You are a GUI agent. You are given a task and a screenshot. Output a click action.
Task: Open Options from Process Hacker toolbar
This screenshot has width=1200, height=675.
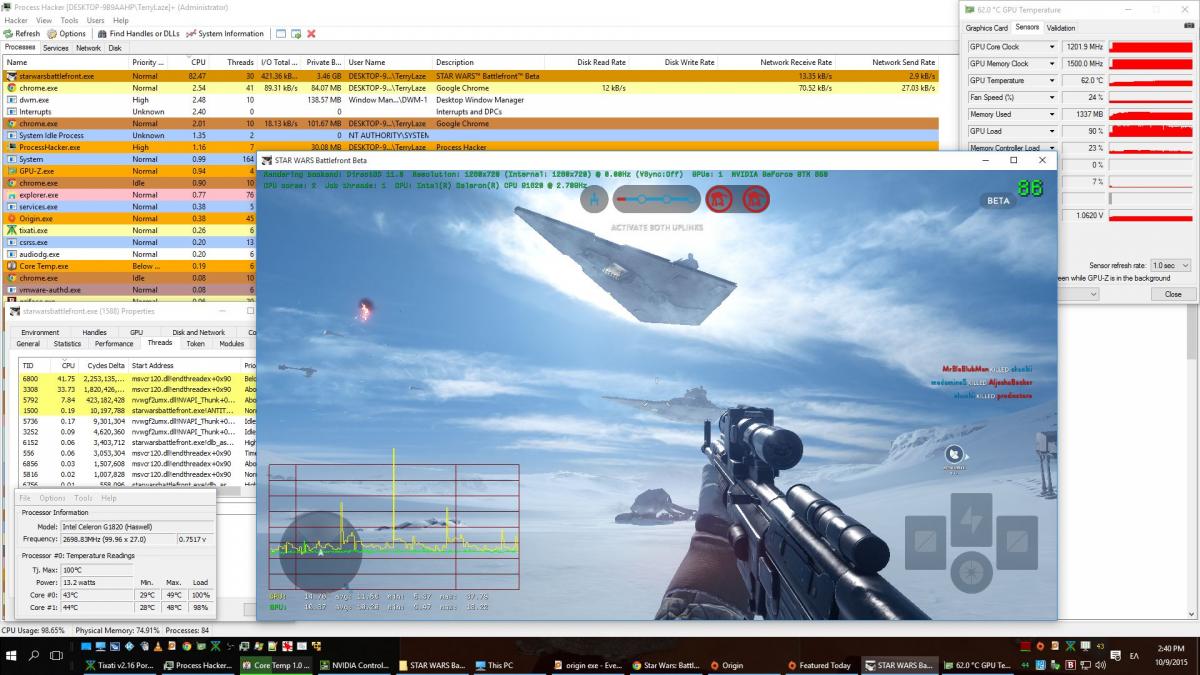(x=67, y=33)
